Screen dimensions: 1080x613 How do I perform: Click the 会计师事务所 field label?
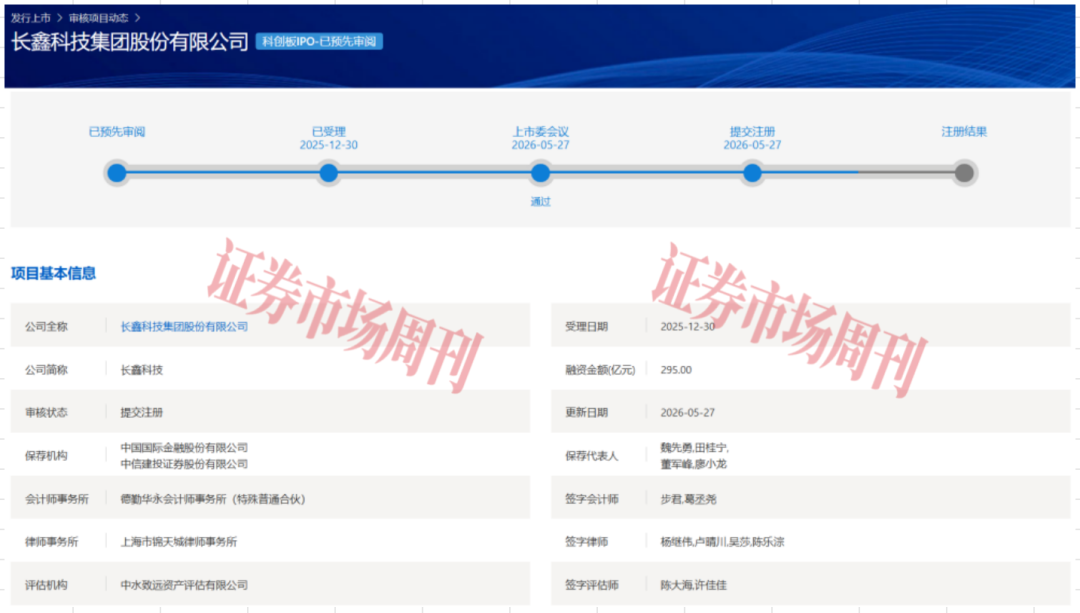coord(57,499)
